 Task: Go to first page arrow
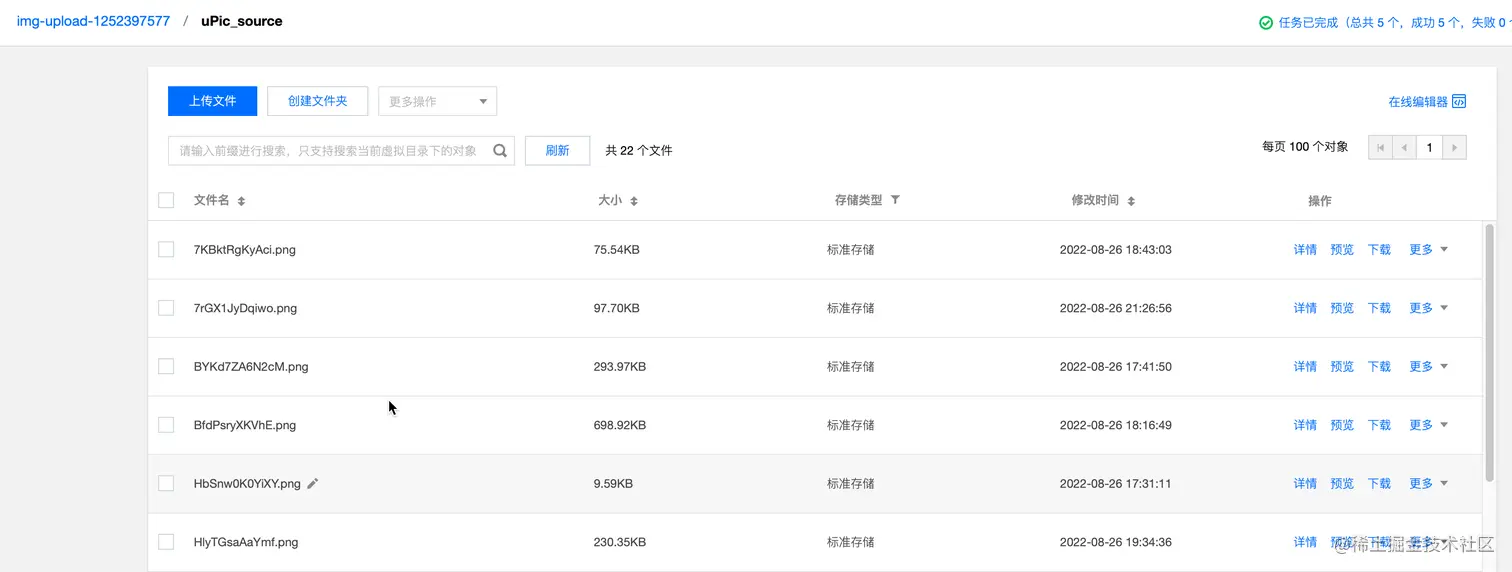[x=1381, y=147]
